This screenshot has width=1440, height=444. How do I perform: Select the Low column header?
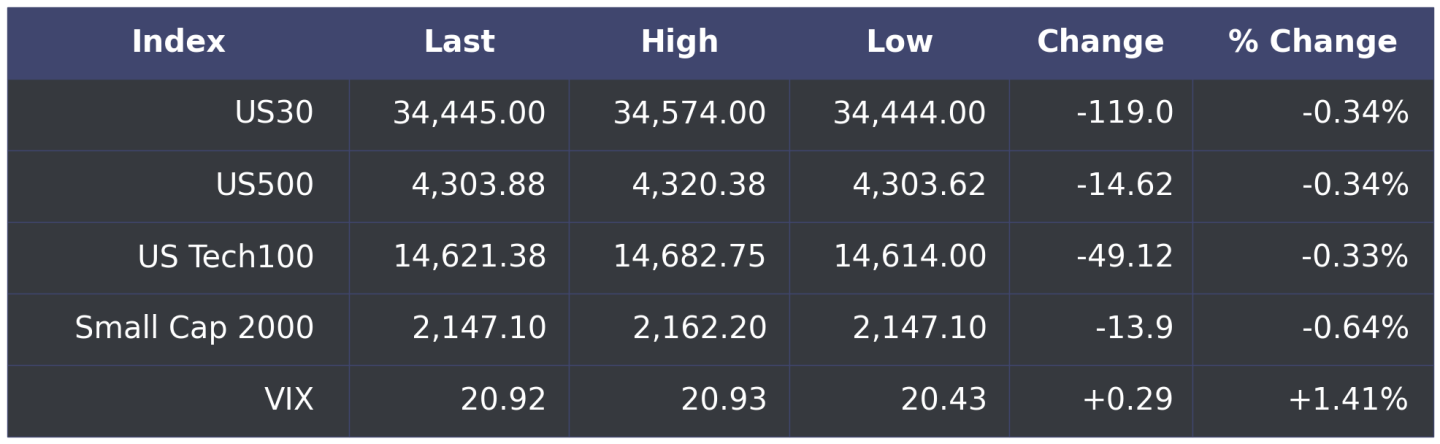coord(899,42)
